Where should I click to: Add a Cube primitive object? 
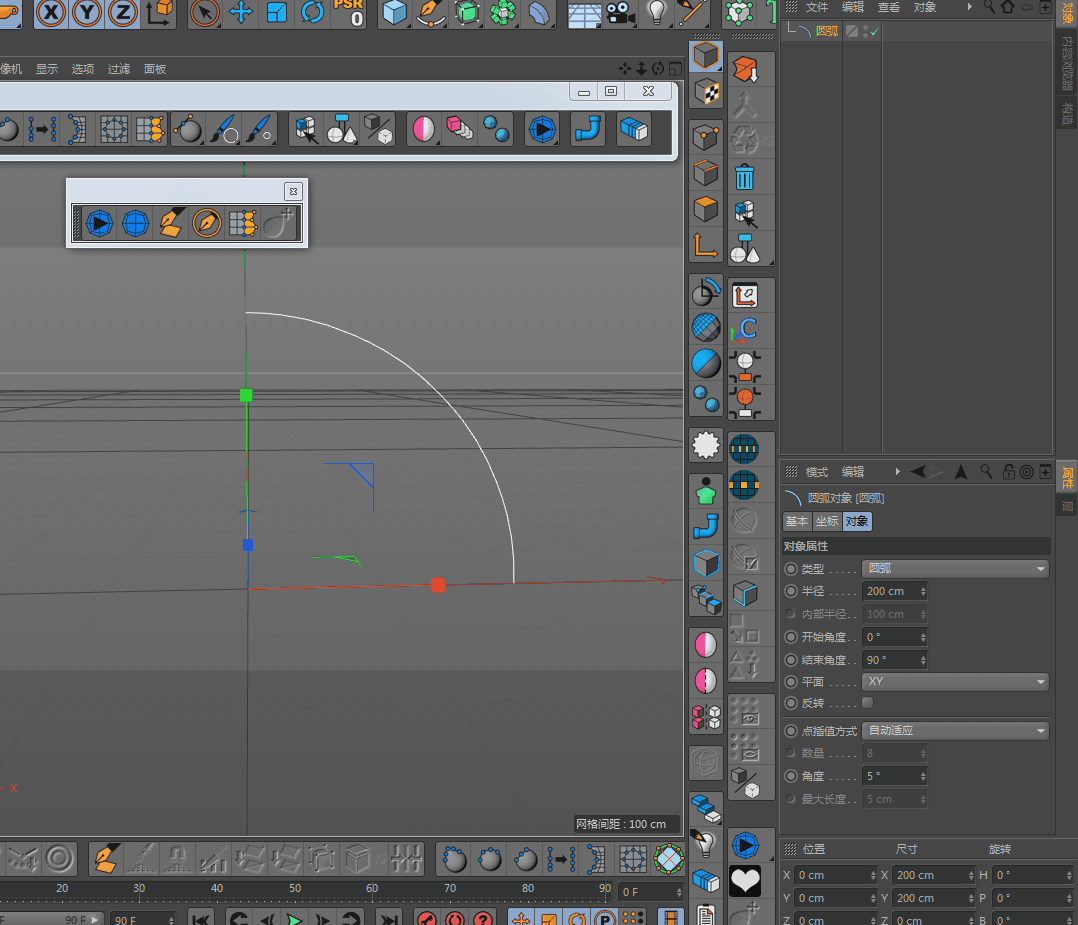click(x=395, y=12)
